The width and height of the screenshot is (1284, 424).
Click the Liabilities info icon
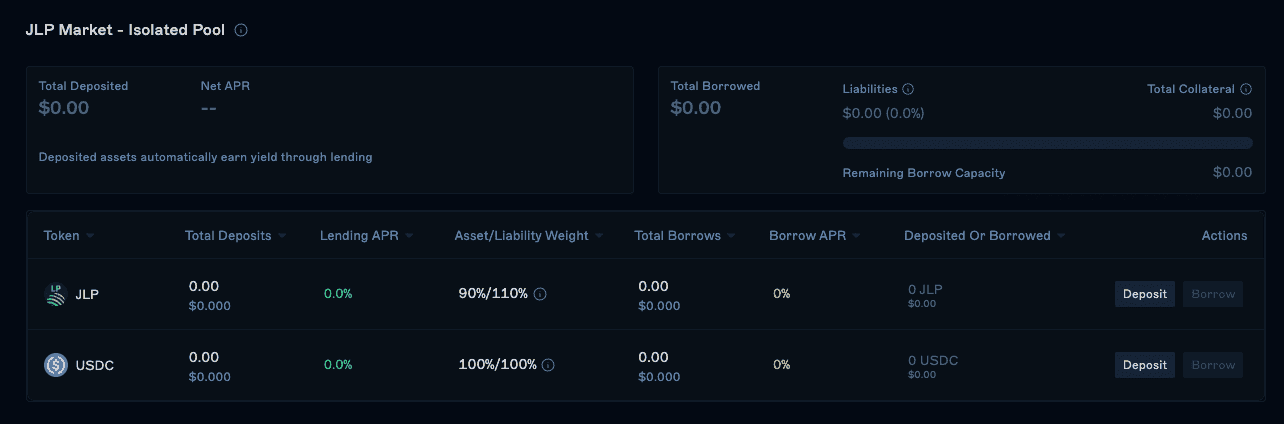(x=908, y=89)
